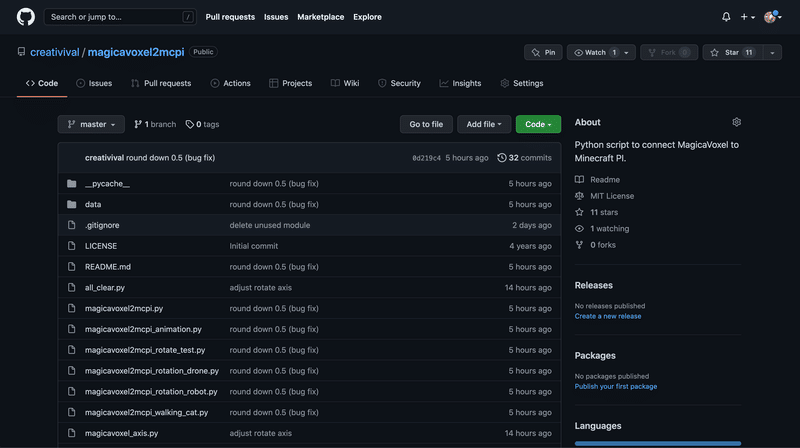Click the file icon beside all_clear.py
The width and height of the screenshot is (800, 448).
click(71, 287)
